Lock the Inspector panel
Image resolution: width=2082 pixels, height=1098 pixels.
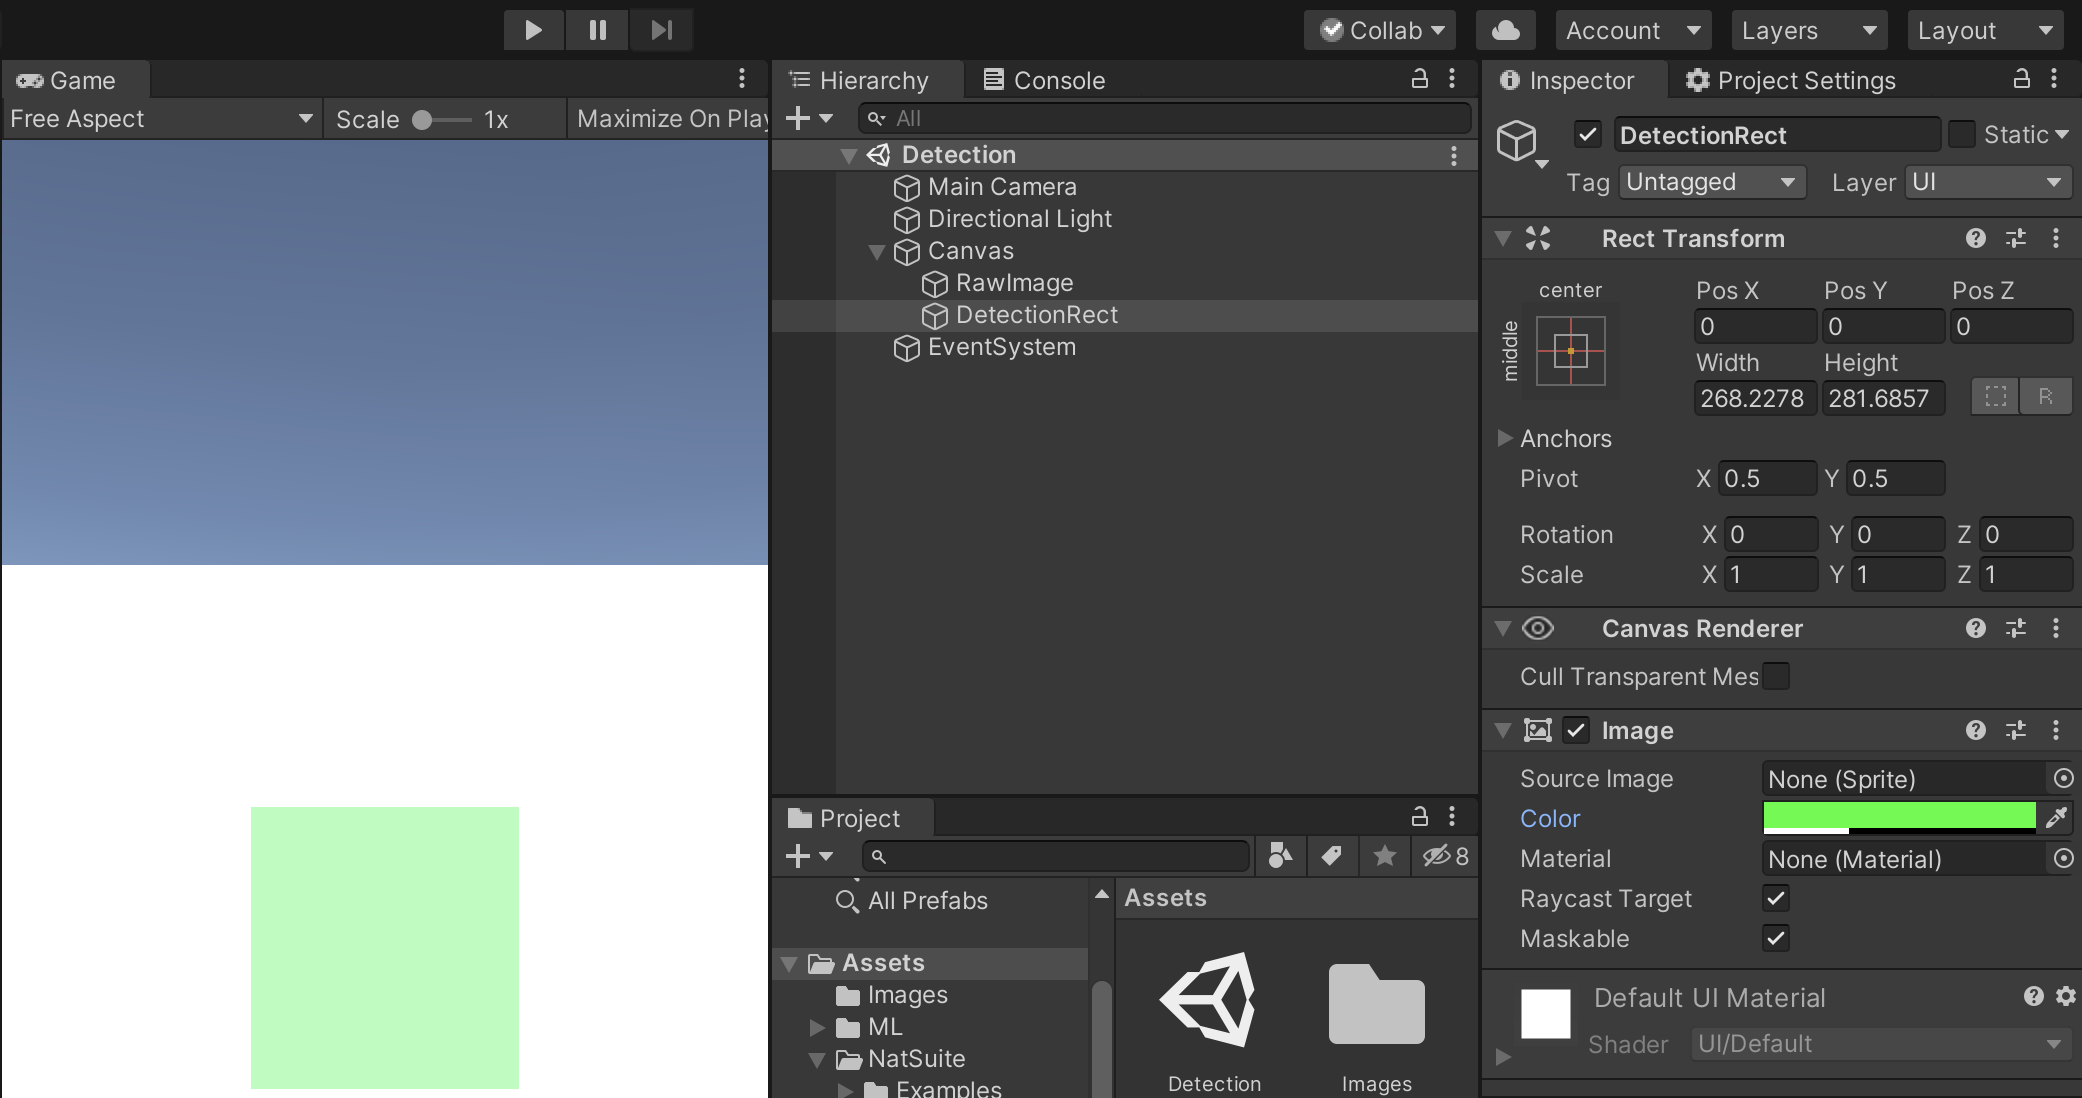pos(2021,79)
